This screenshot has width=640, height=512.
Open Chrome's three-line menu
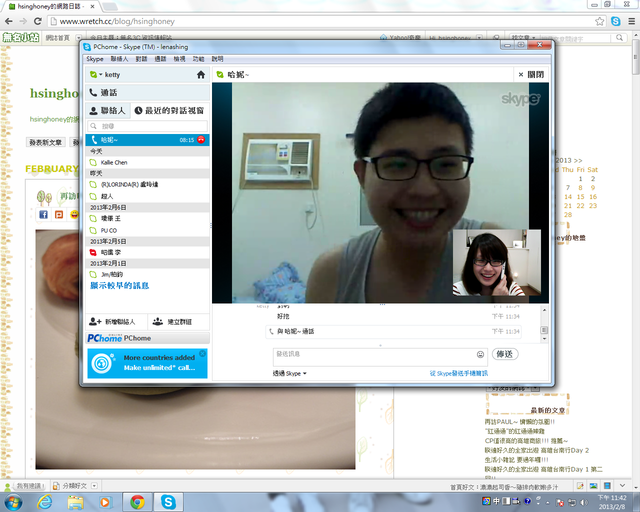(631, 21)
